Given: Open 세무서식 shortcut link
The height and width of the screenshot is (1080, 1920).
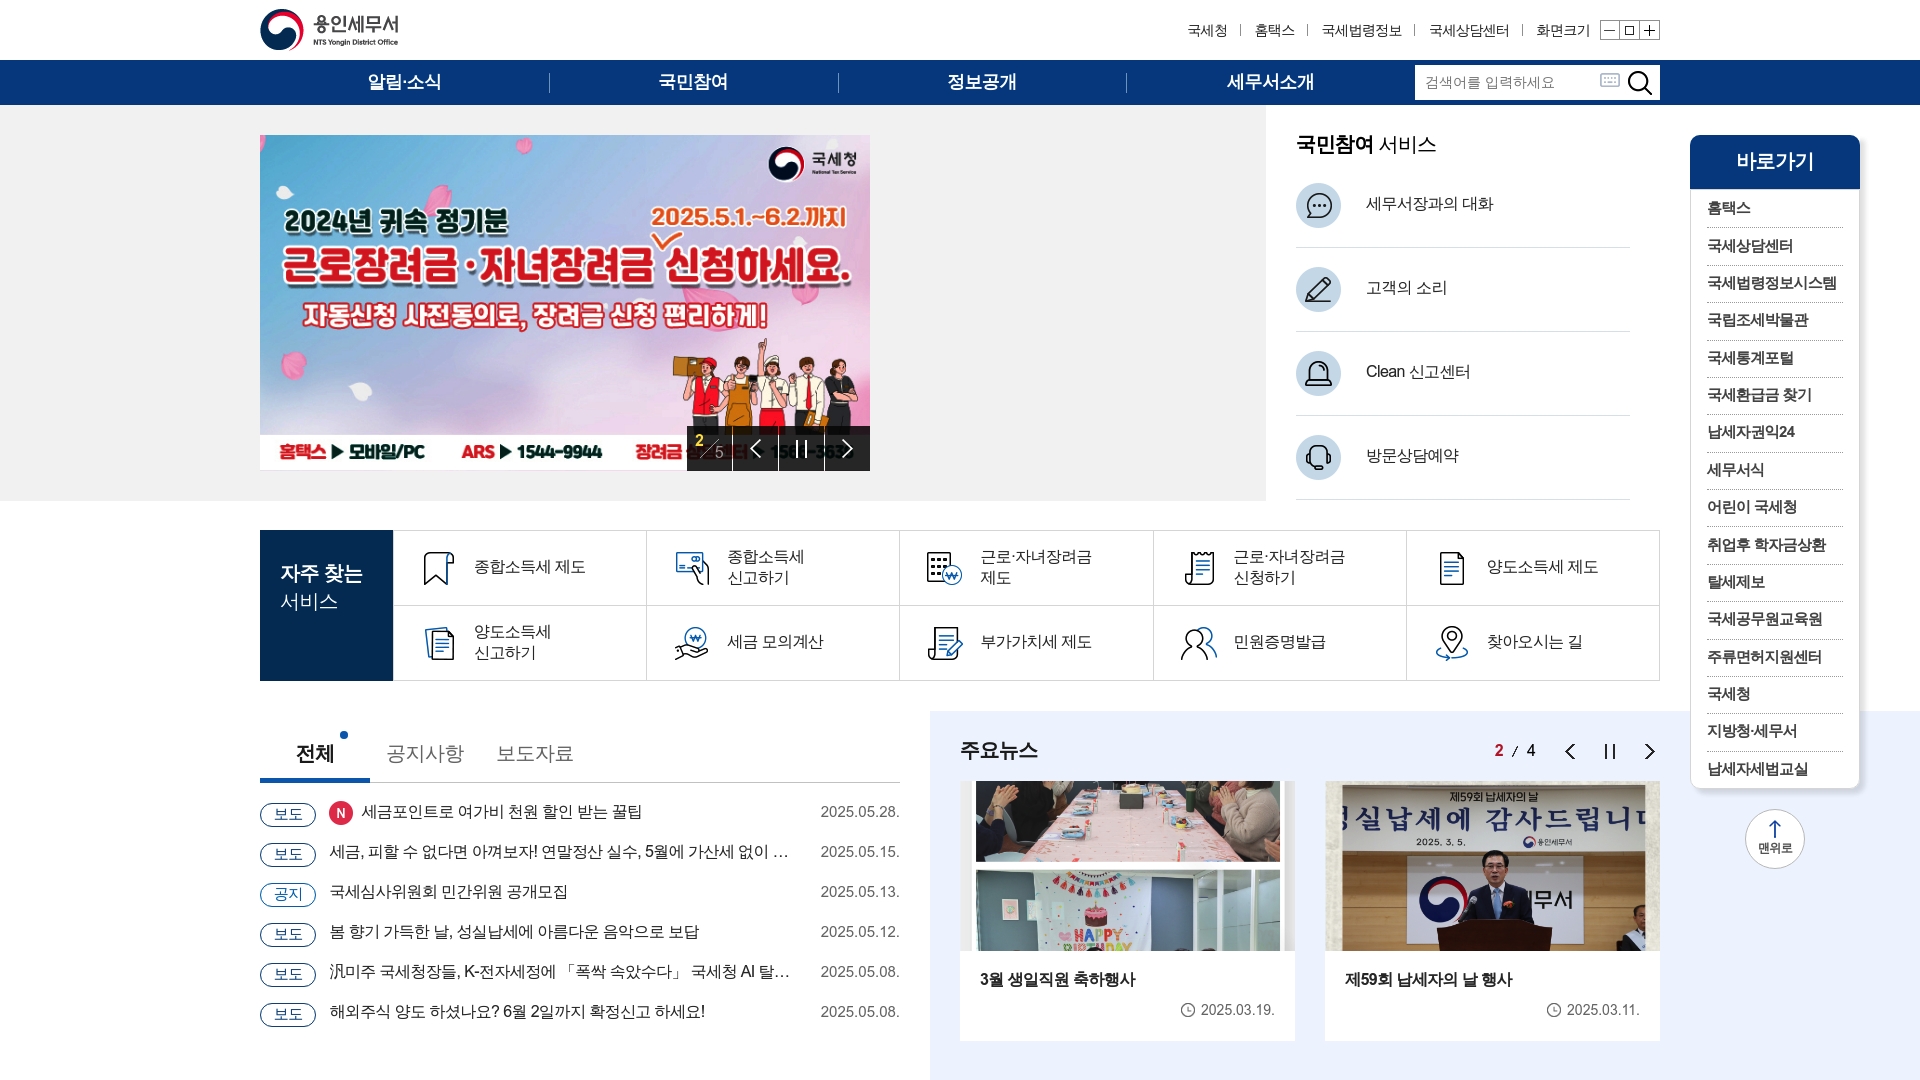Looking at the screenshot, I should (x=1735, y=470).
